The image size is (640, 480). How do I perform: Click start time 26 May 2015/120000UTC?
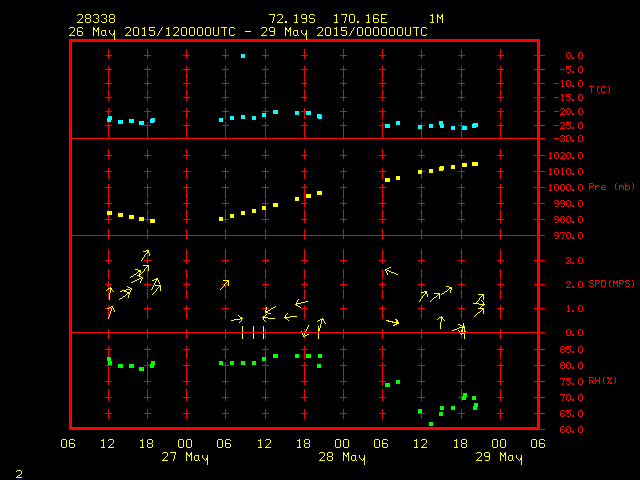click(152, 32)
